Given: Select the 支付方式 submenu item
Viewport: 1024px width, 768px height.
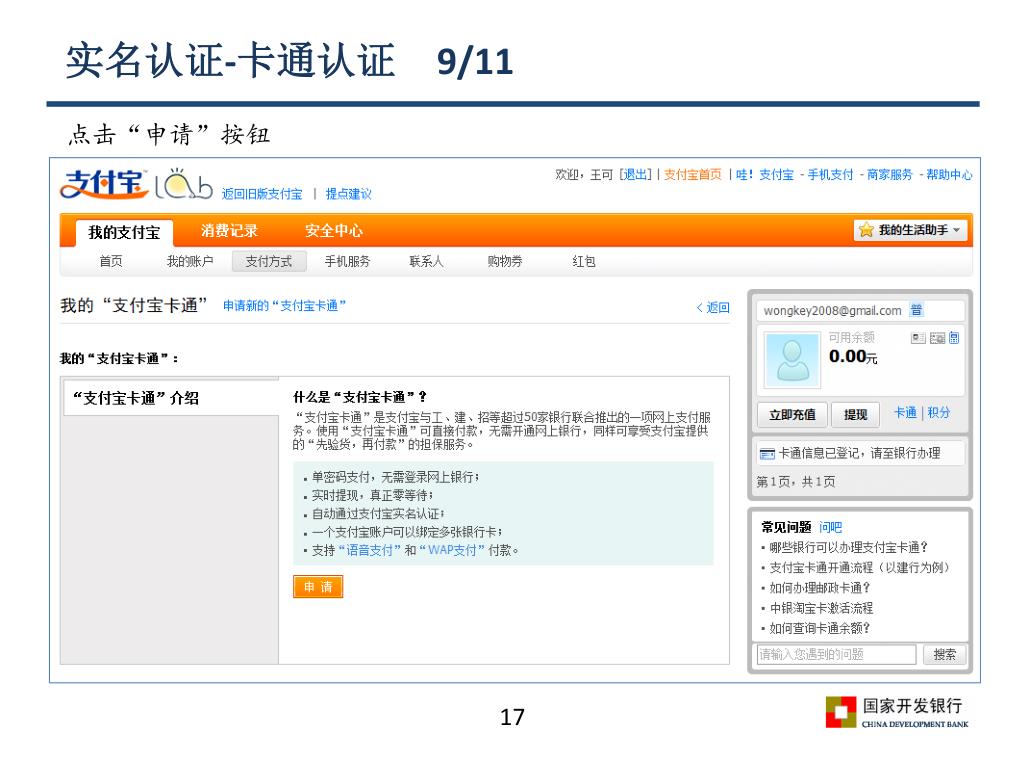Looking at the screenshot, I should [x=268, y=261].
